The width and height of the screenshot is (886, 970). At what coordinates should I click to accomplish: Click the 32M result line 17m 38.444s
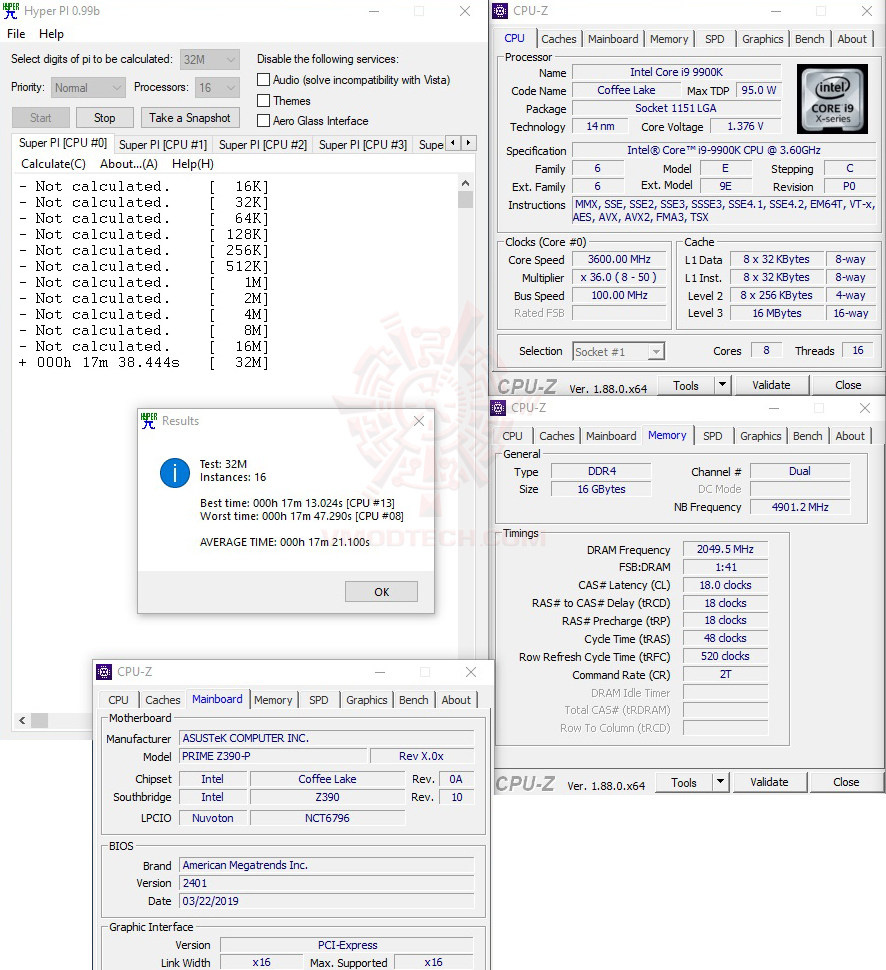(x=144, y=363)
